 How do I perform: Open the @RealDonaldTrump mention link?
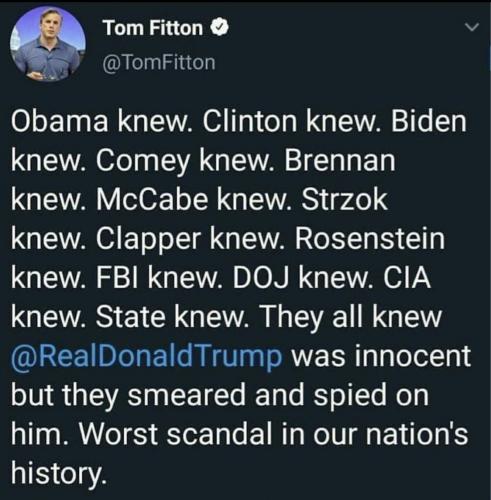point(147,358)
